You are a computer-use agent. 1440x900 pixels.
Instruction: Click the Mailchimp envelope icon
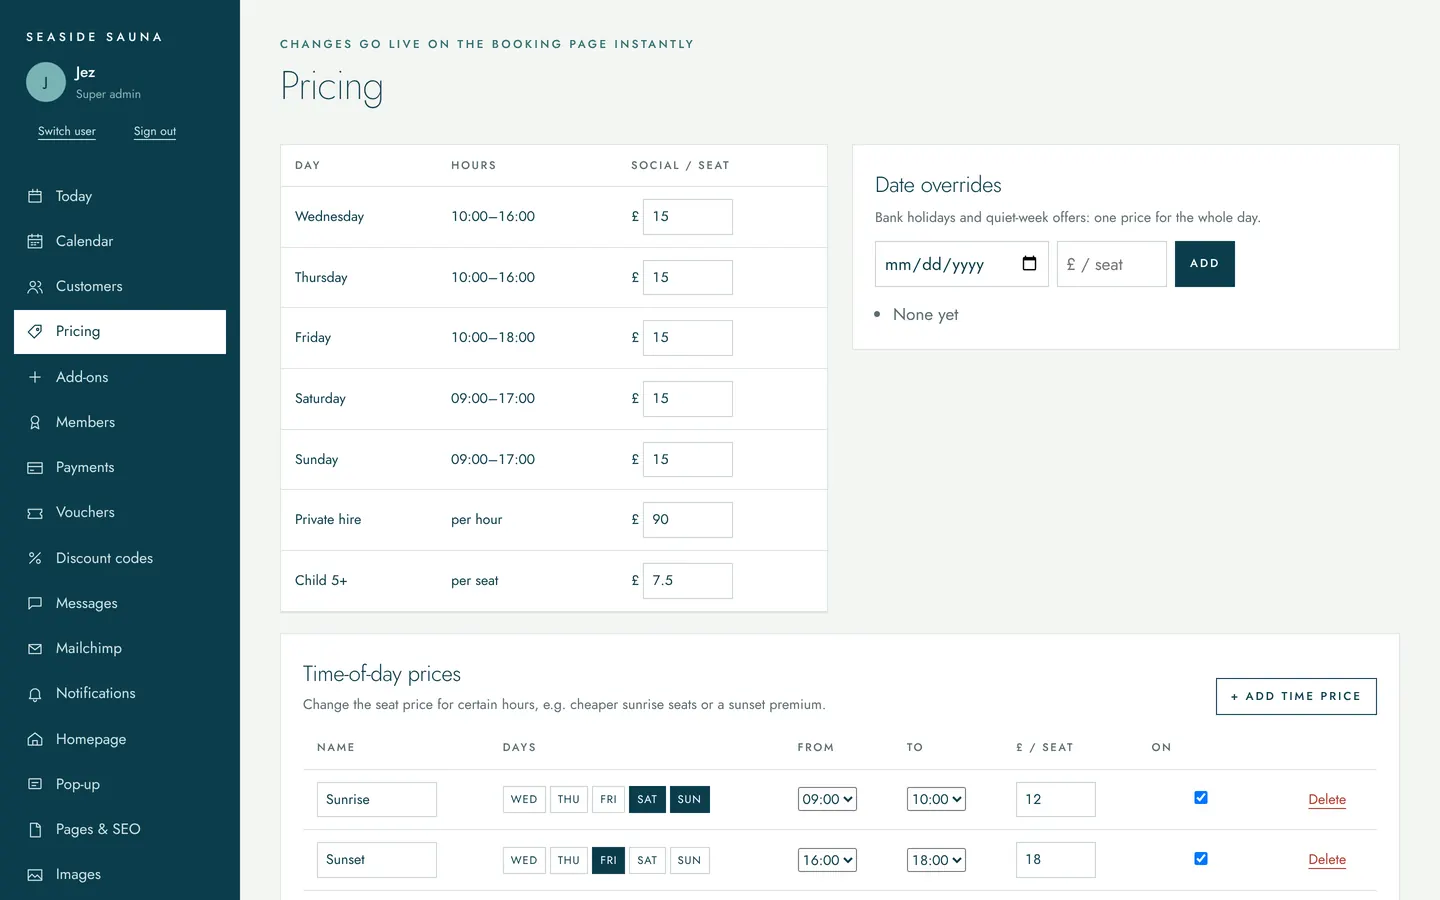click(x=35, y=649)
